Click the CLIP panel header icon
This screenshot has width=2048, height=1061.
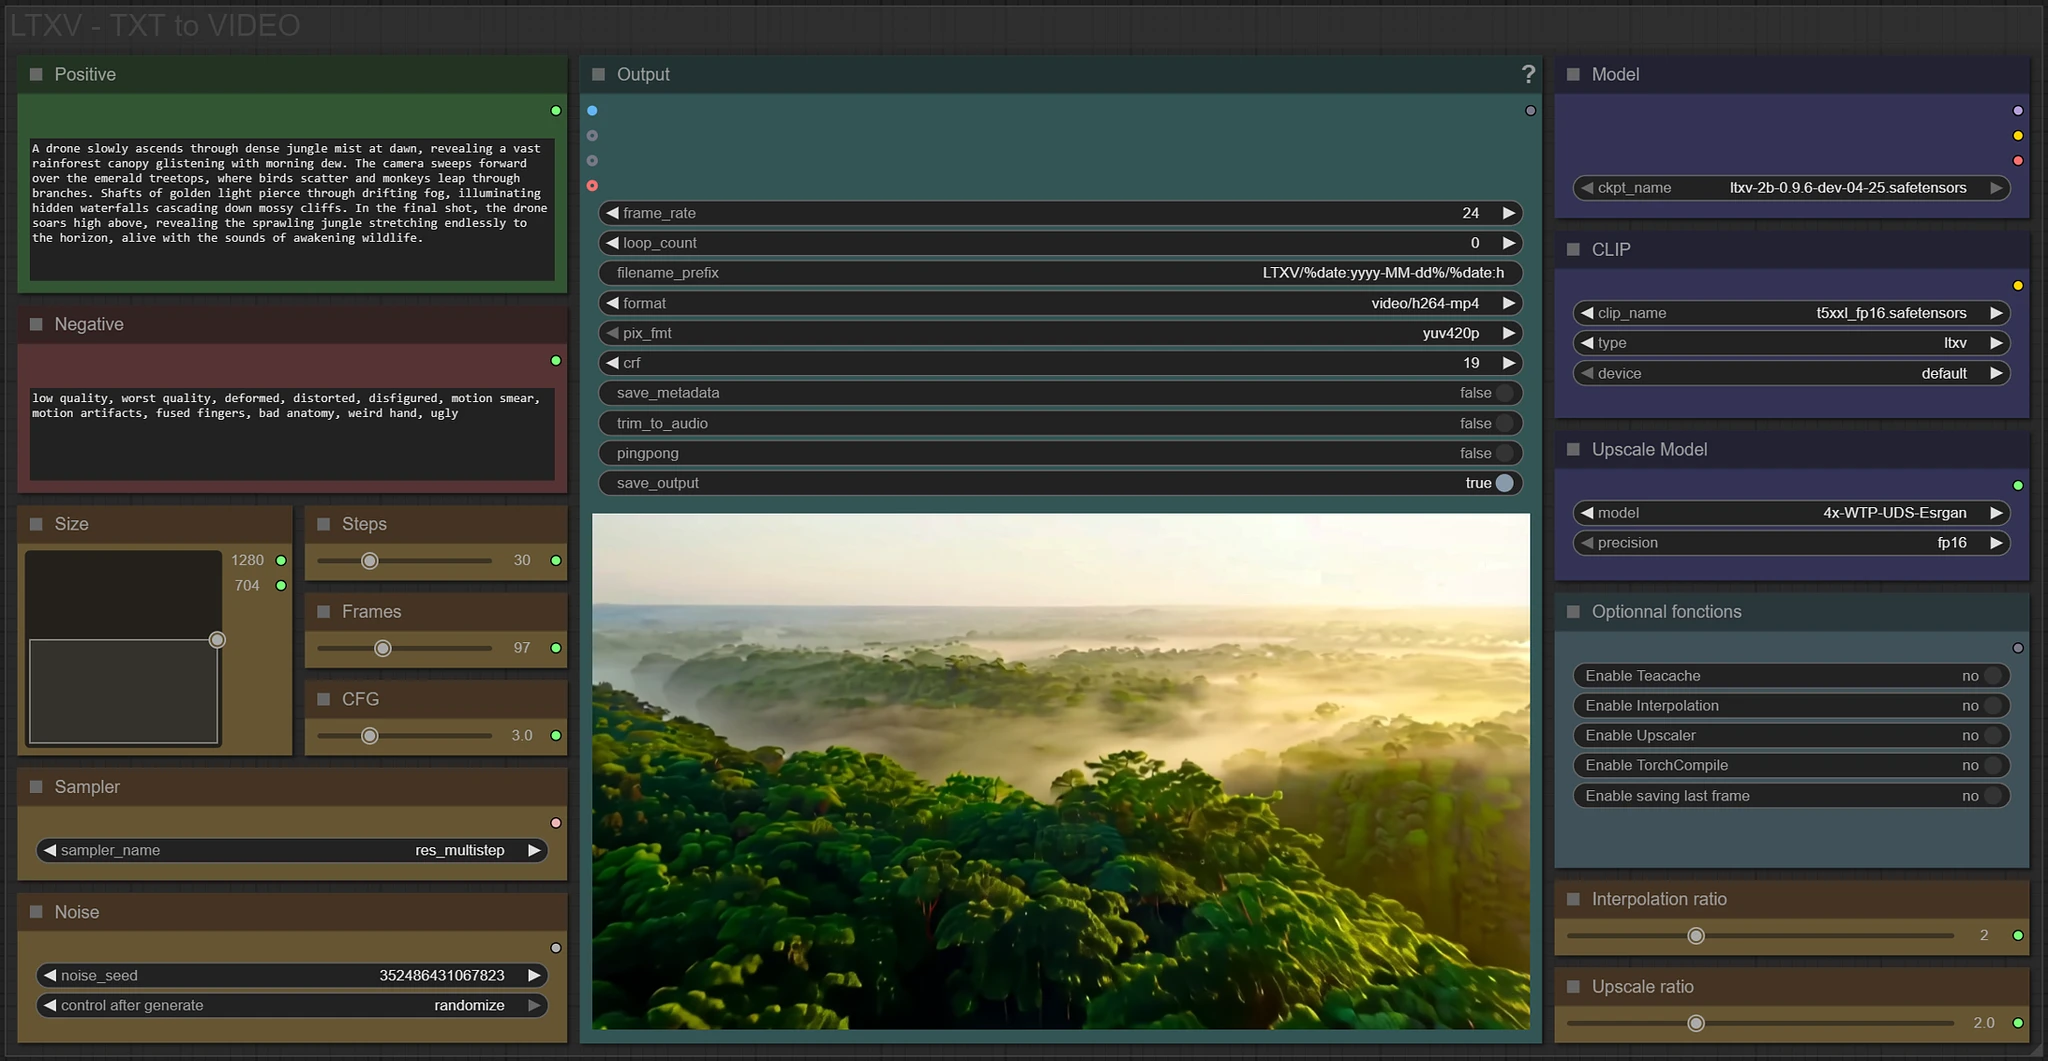1574,250
